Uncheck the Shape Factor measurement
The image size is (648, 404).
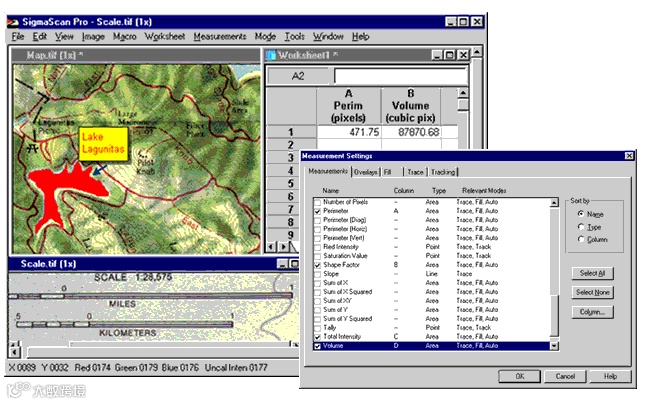pyautogui.click(x=317, y=265)
